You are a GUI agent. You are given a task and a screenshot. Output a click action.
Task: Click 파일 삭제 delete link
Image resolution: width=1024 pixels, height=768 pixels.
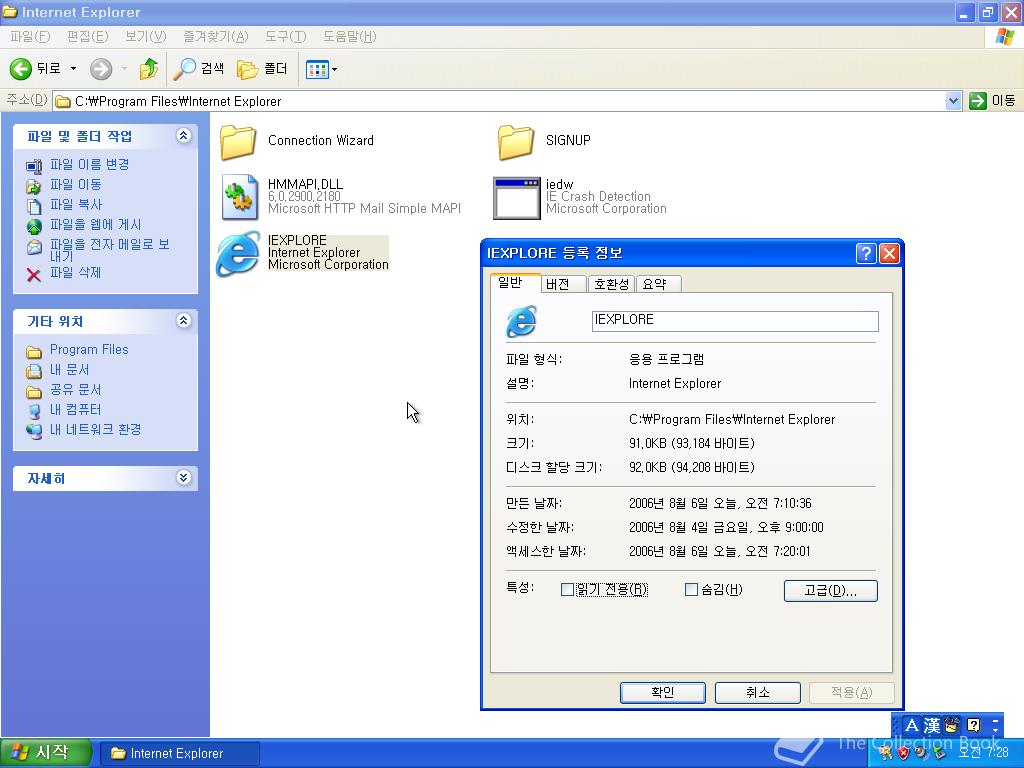point(76,272)
